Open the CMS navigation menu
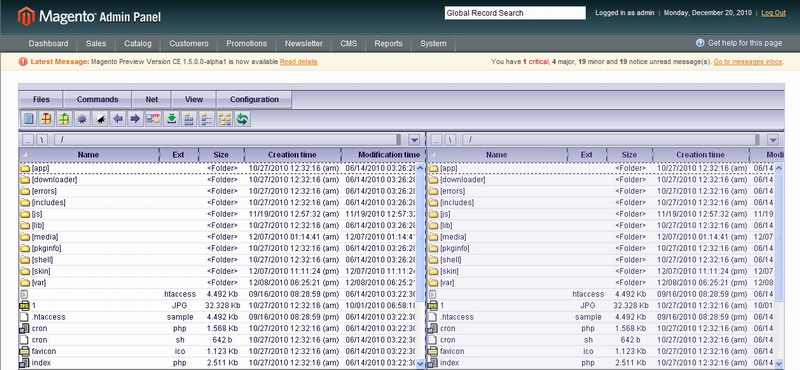This screenshot has height=370, width=800. tap(348, 43)
